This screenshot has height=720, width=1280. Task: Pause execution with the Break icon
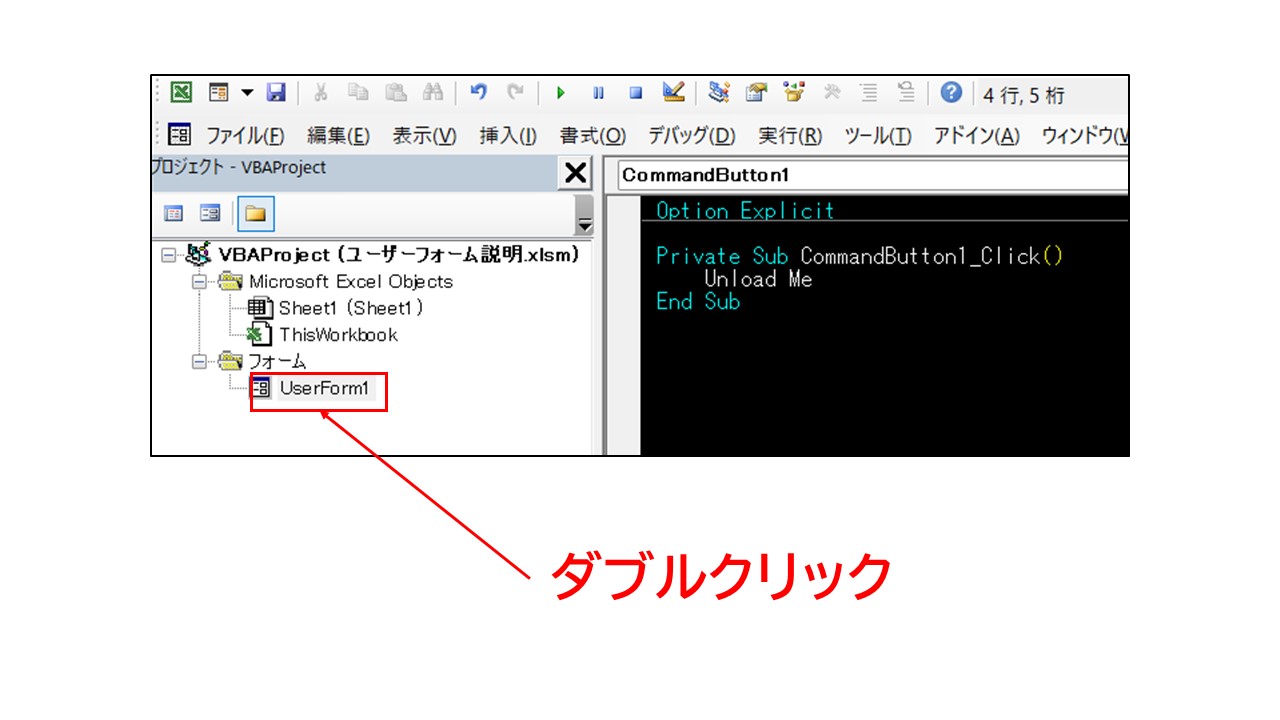598,93
